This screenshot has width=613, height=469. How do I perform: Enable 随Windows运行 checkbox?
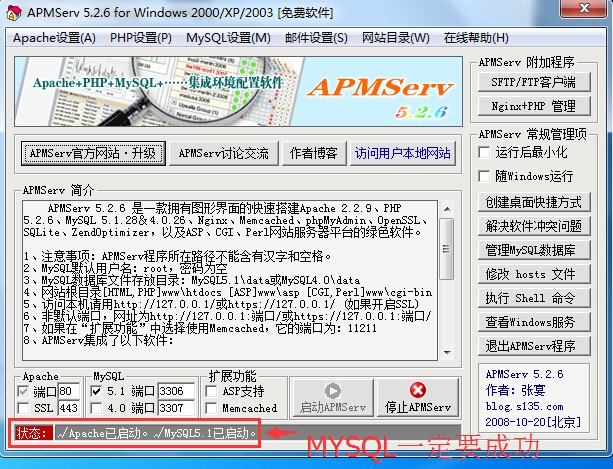pos(484,176)
